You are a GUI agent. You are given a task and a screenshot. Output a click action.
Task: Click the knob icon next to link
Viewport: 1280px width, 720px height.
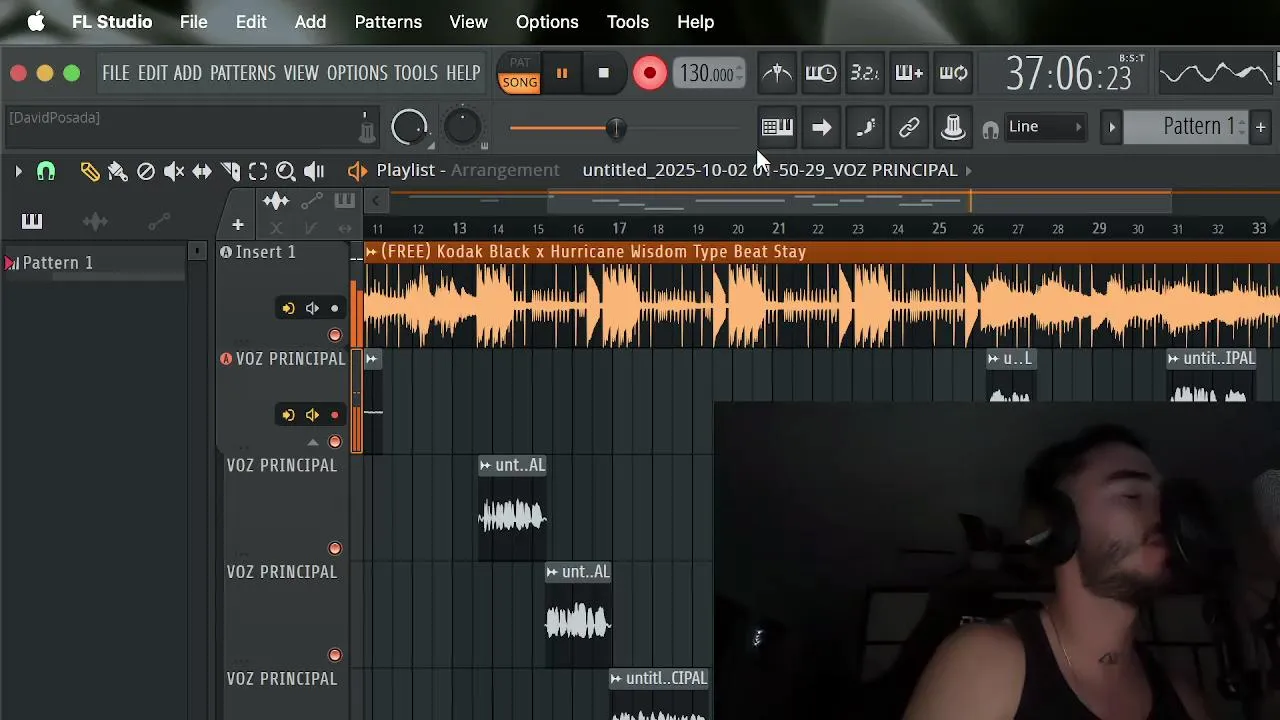point(953,127)
